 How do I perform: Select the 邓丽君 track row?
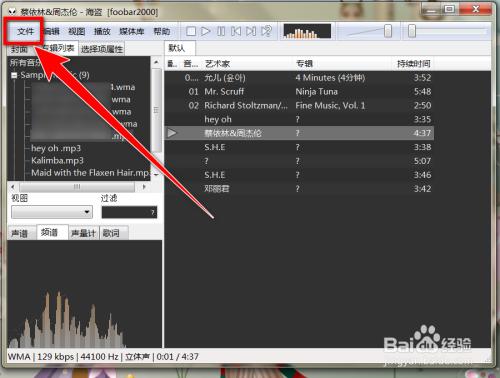tap(299, 189)
